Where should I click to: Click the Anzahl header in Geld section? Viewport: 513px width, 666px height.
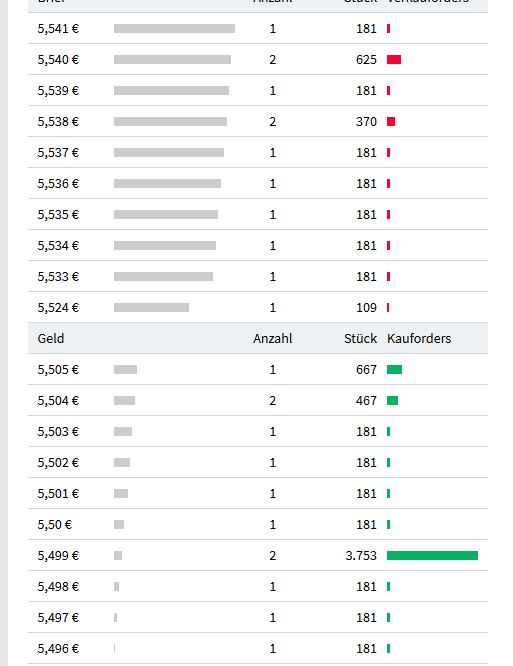click(x=273, y=339)
